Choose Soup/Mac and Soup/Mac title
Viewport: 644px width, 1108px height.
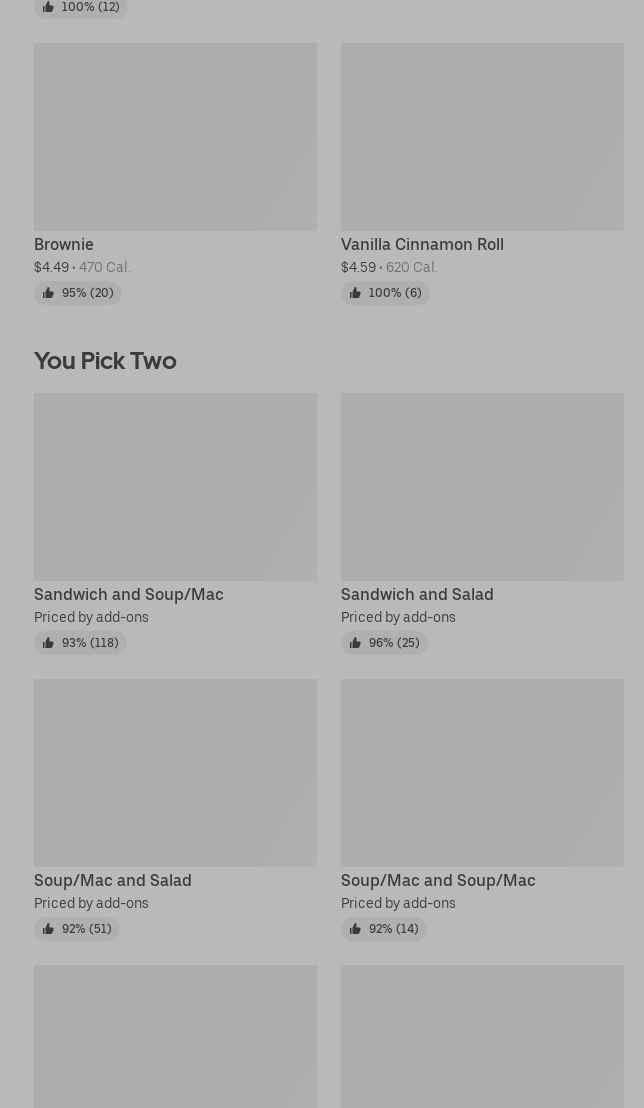[x=438, y=881]
